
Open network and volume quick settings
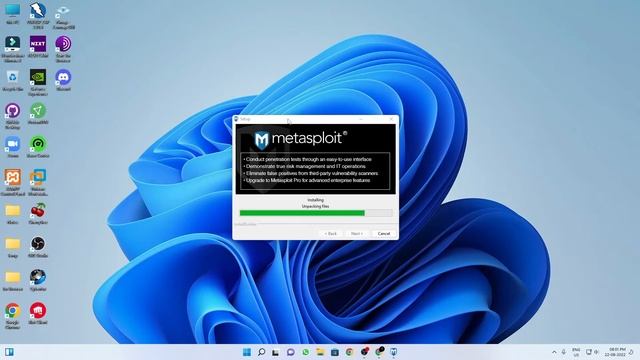[592, 352]
